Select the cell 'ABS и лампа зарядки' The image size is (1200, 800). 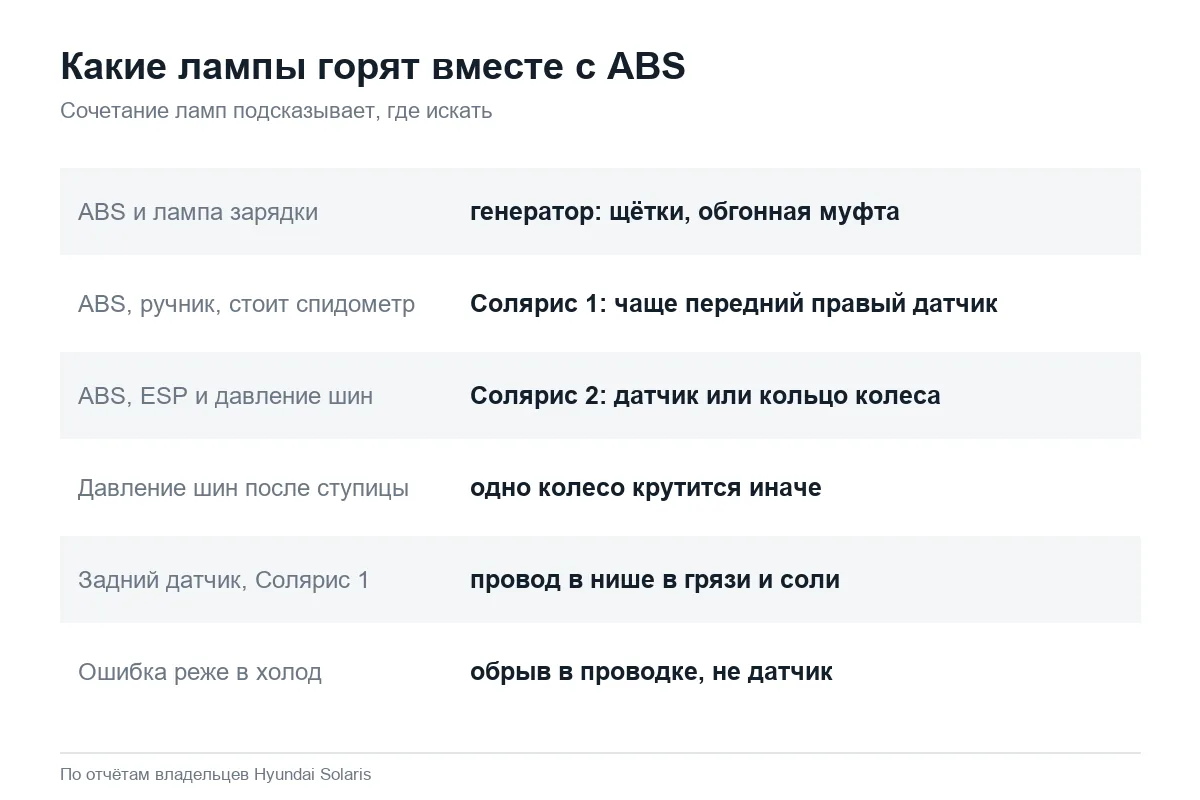click(x=198, y=212)
